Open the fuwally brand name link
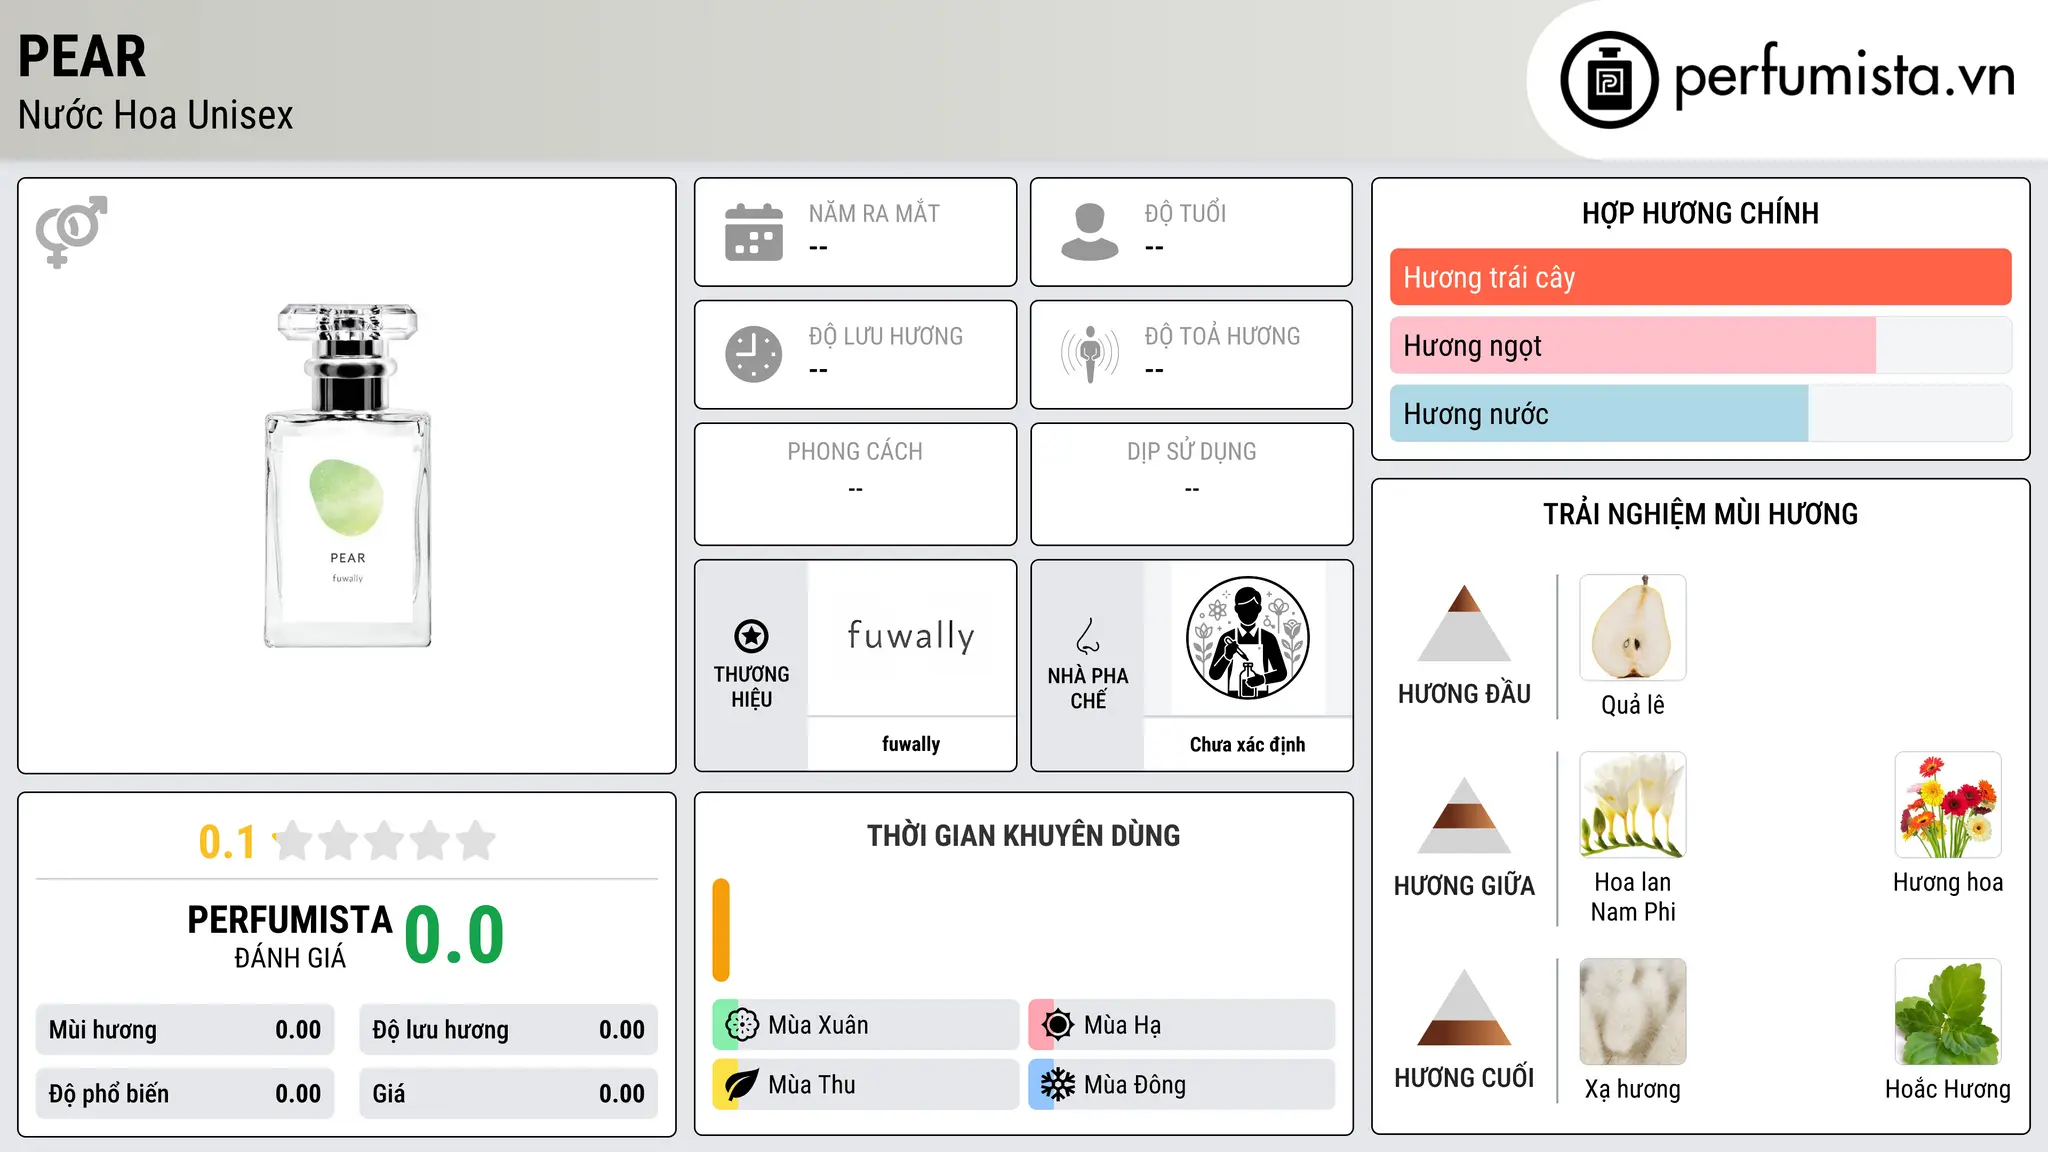2048x1152 pixels. (911, 744)
